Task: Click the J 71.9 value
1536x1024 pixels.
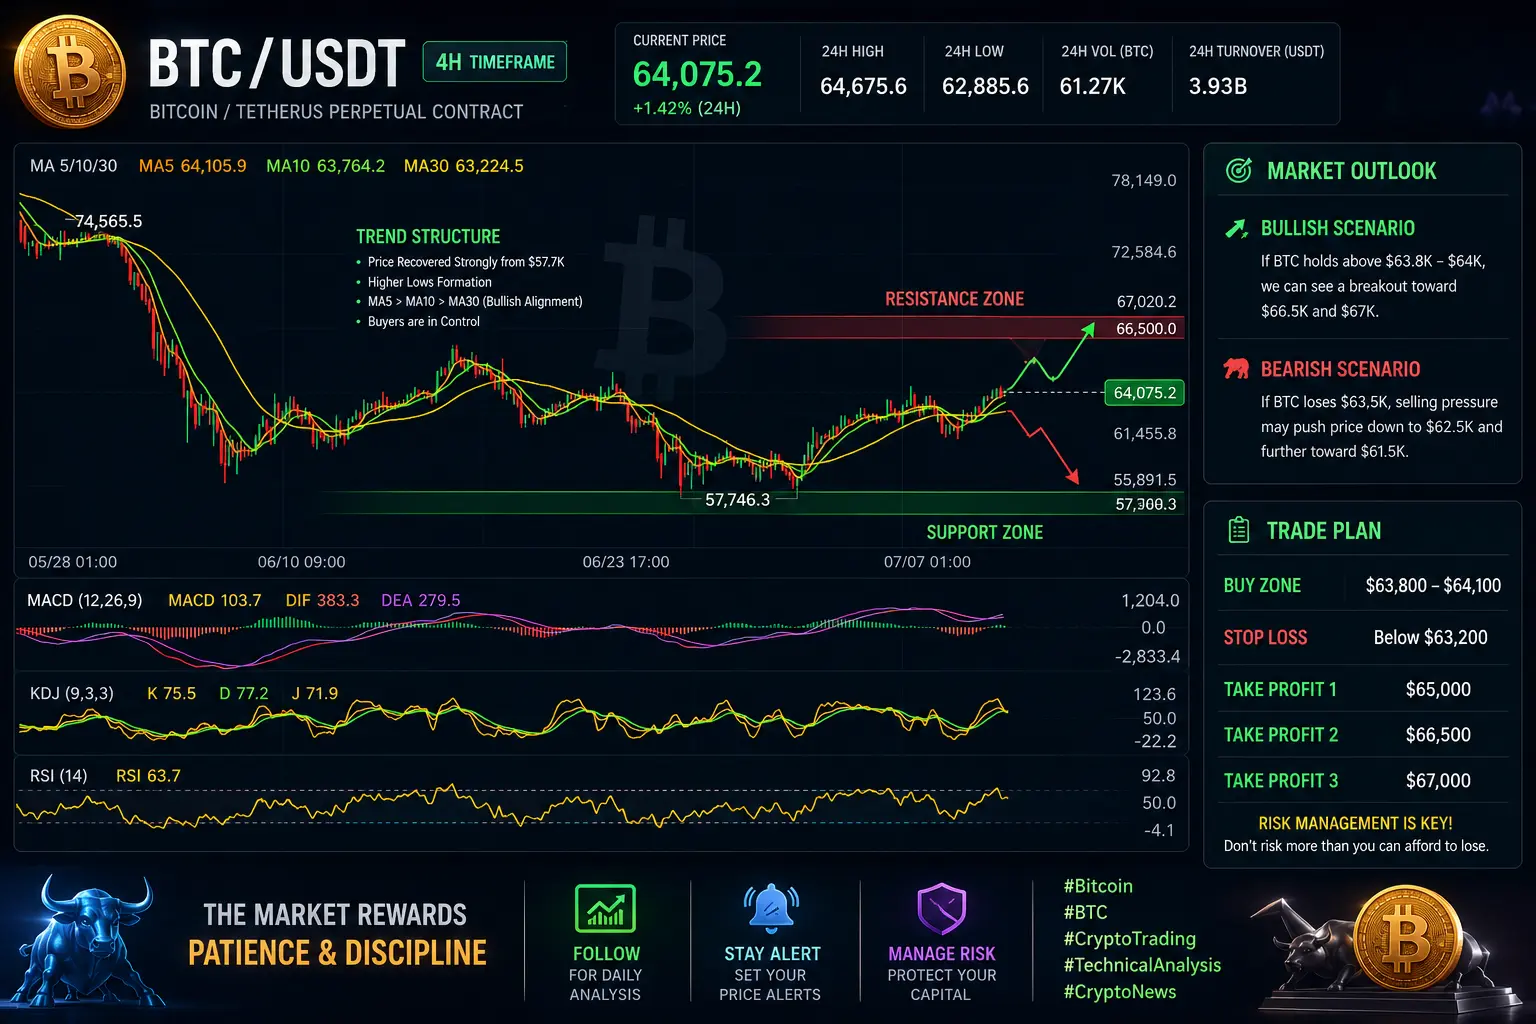Action: (x=314, y=694)
